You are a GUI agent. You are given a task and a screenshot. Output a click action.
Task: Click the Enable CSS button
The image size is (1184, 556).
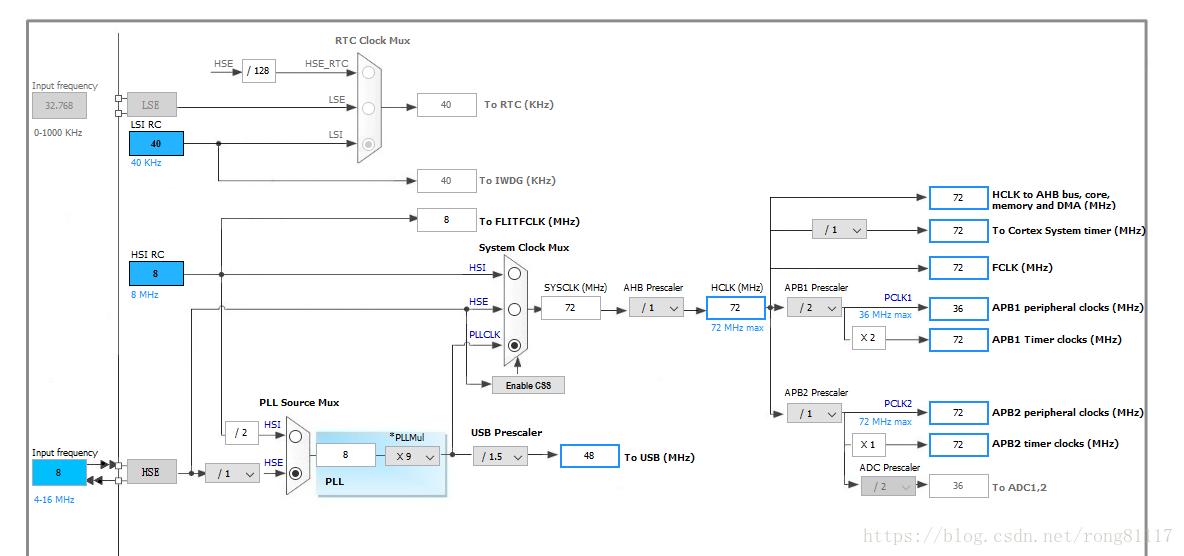529,385
